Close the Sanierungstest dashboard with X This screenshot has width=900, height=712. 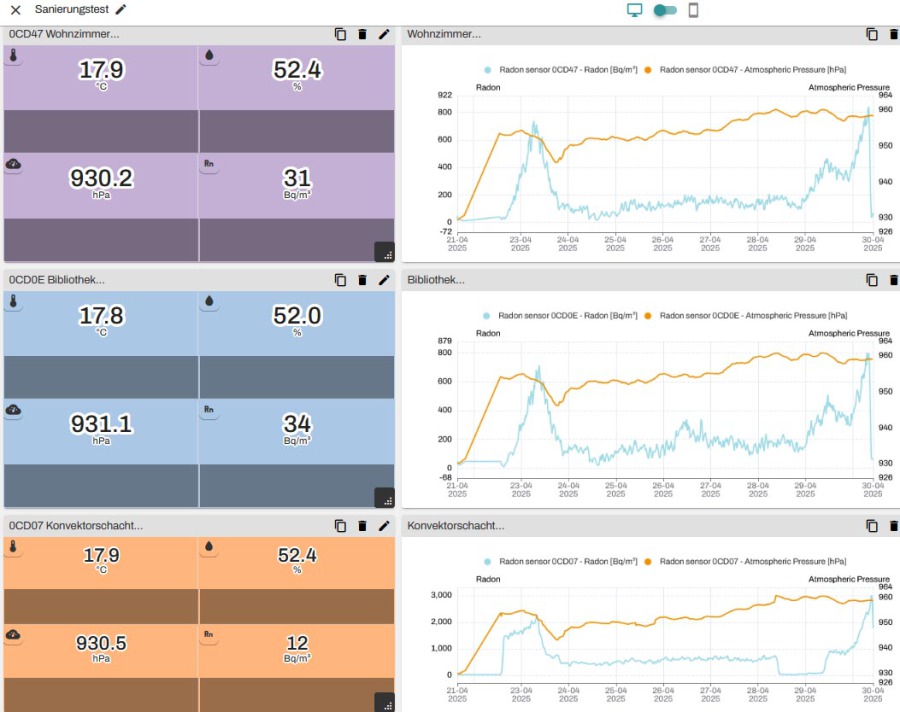tap(16, 10)
